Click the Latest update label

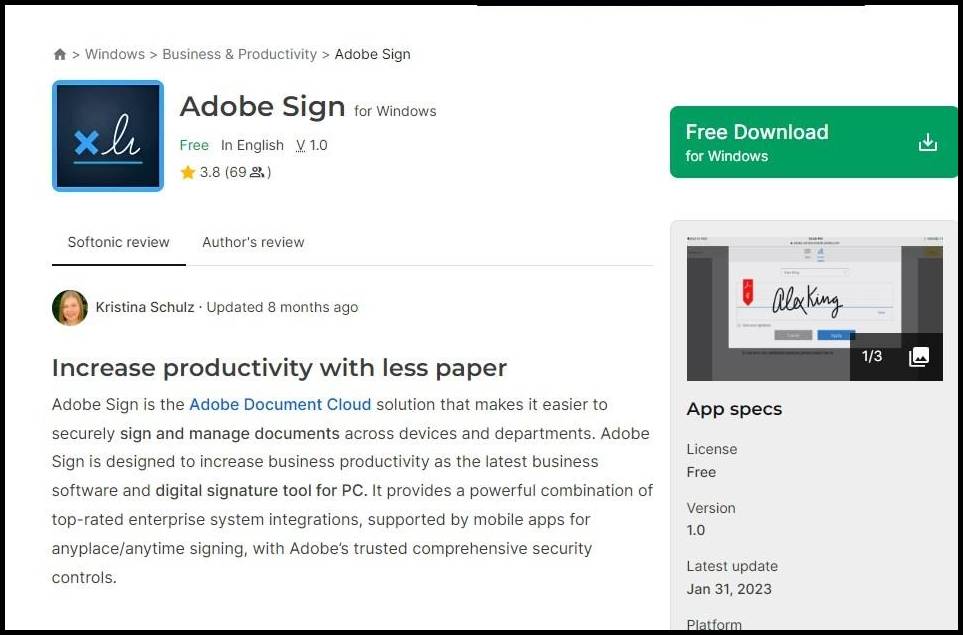tap(732, 566)
